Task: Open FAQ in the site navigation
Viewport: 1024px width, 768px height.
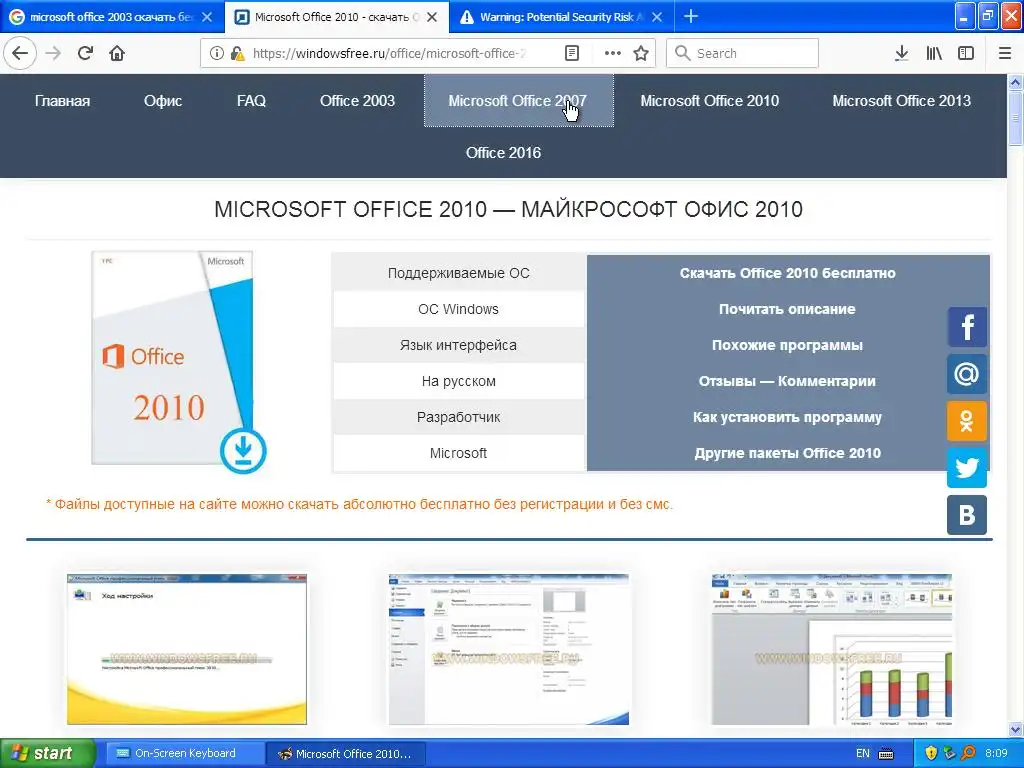Action: click(x=251, y=101)
